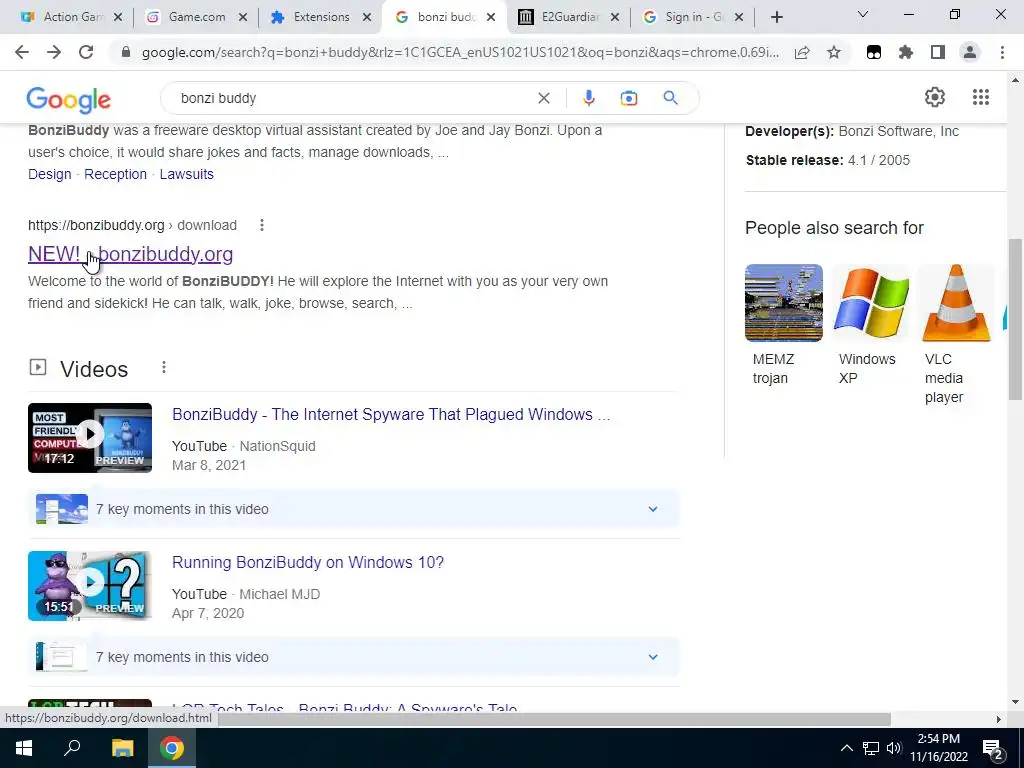
Task: Open the tab search dropdown
Action: [863, 14]
